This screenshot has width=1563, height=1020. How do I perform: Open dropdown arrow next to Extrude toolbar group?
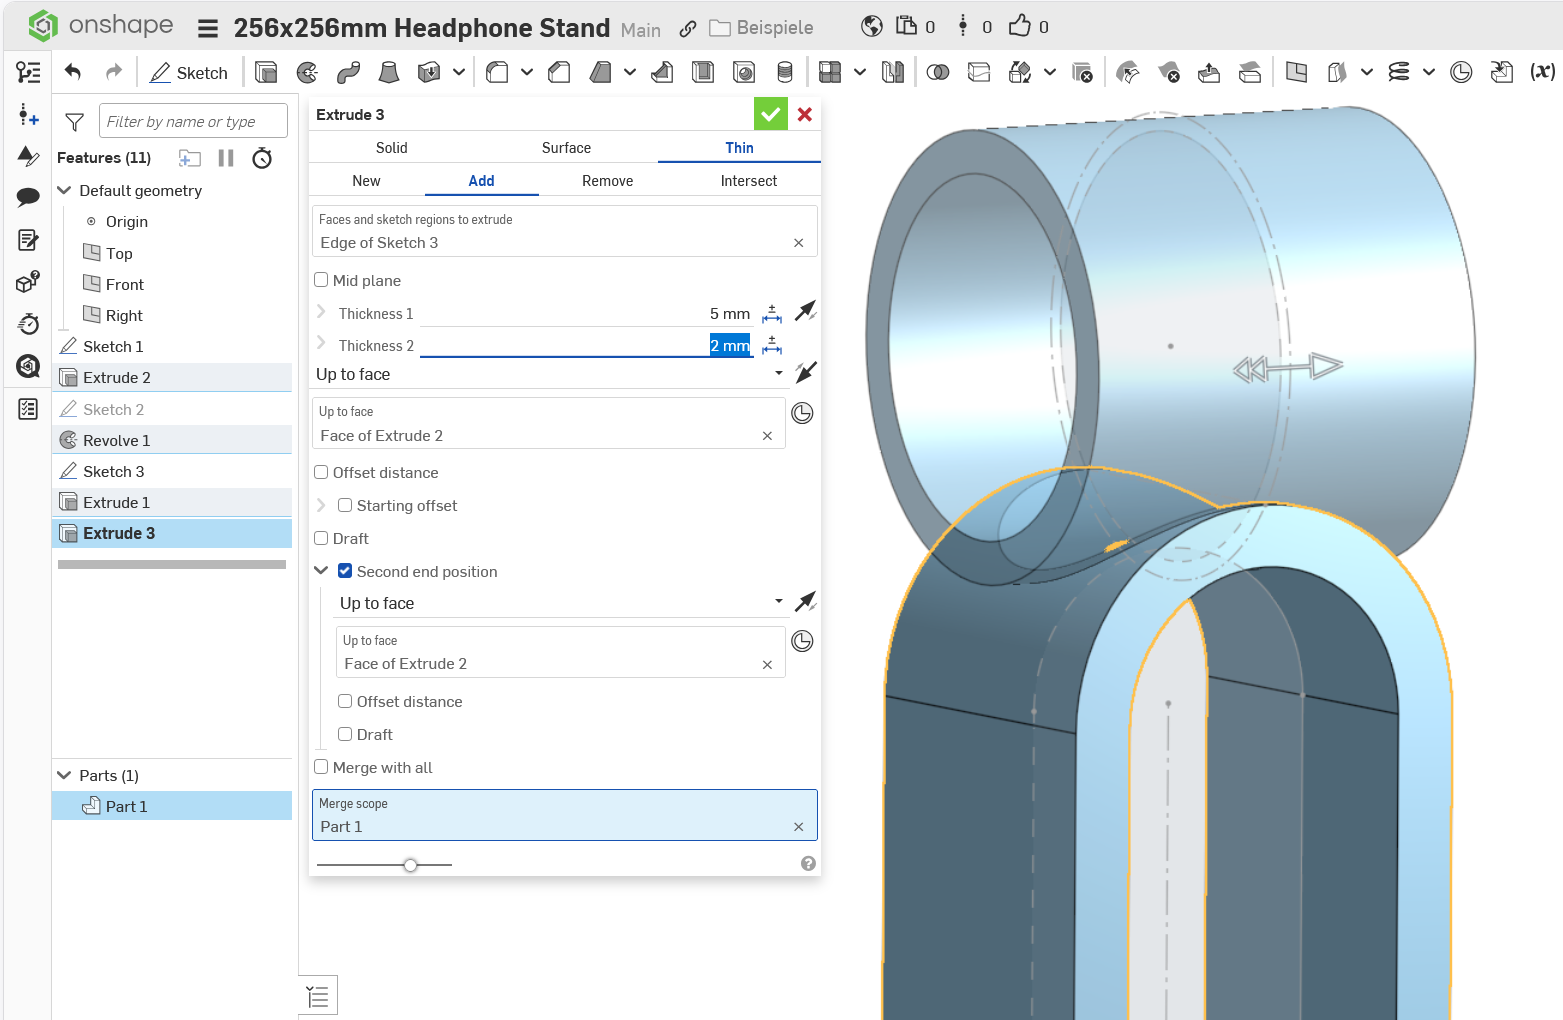(x=459, y=72)
